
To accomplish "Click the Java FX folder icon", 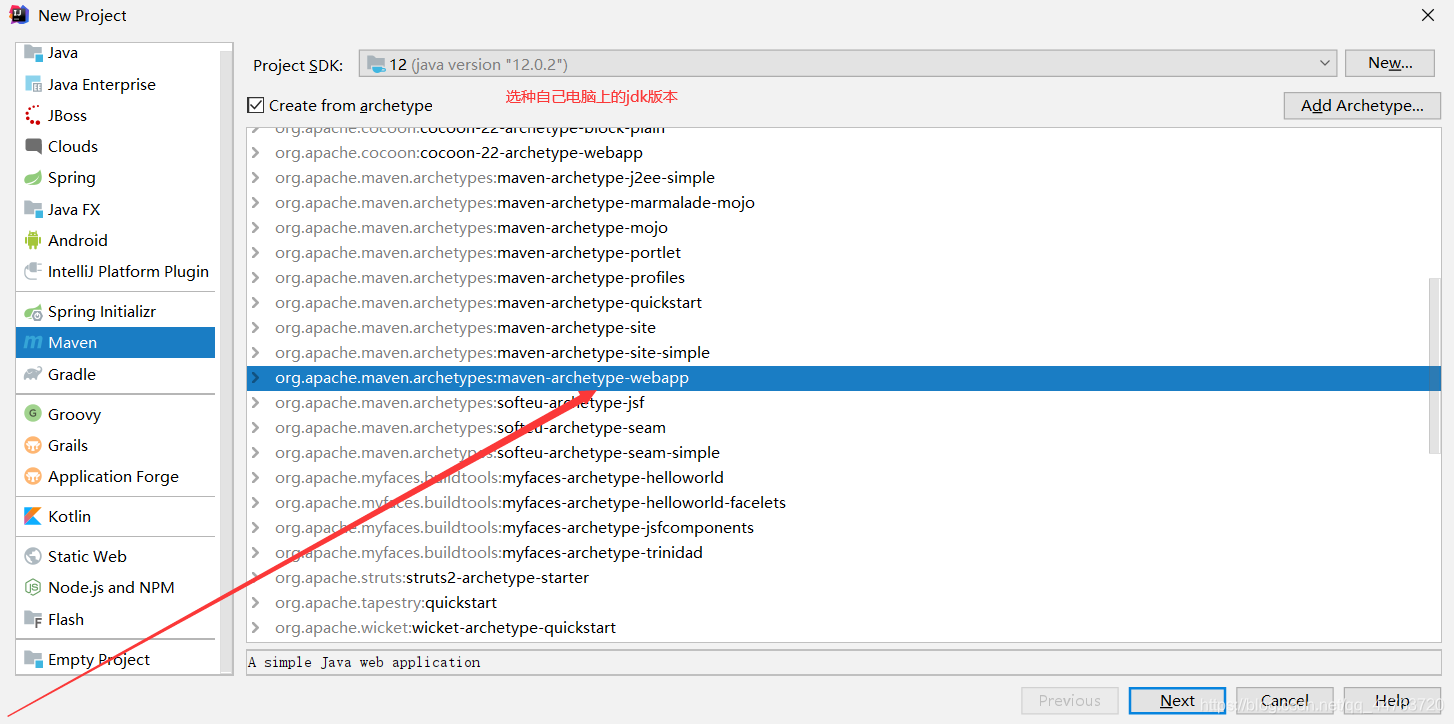I will pyautogui.click(x=33, y=209).
